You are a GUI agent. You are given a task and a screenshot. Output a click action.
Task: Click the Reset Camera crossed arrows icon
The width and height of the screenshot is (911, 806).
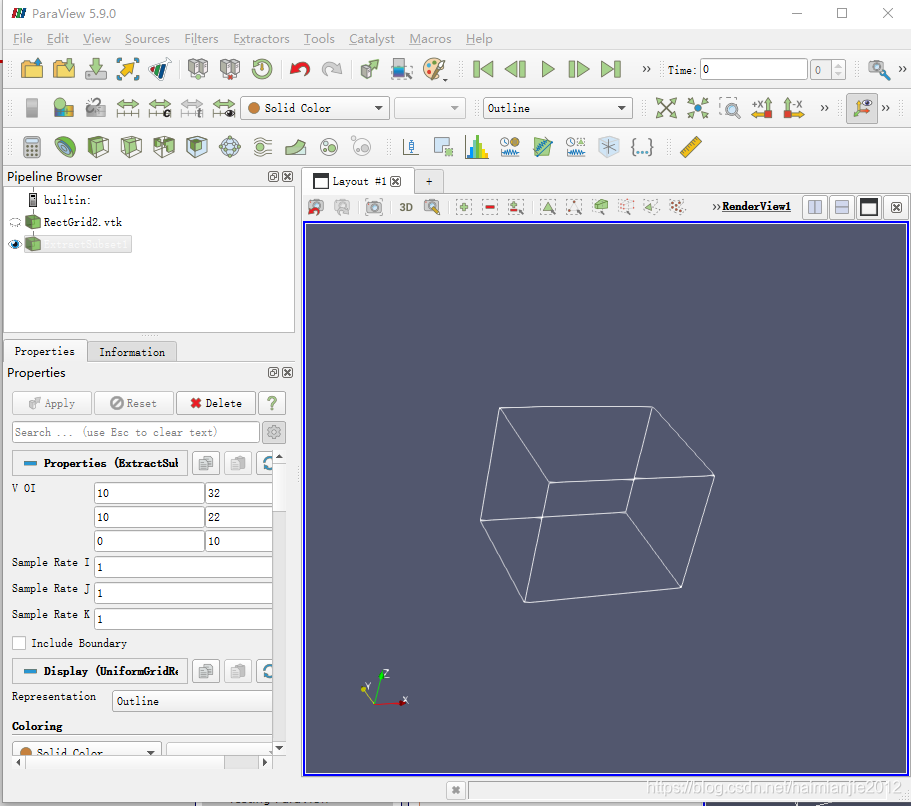pyautogui.click(x=666, y=108)
